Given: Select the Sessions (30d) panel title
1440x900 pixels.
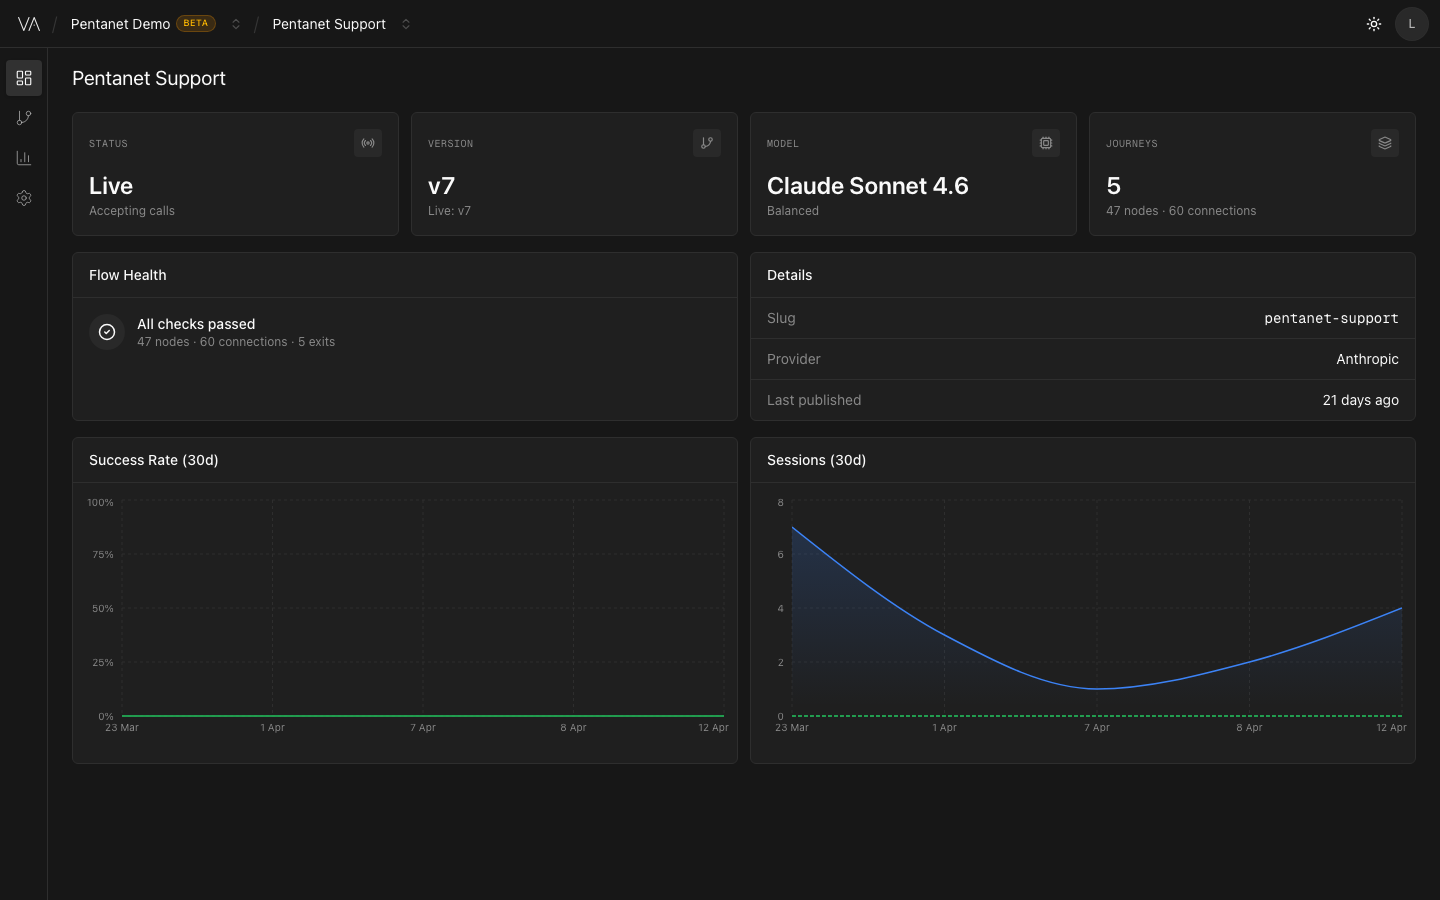Looking at the screenshot, I should click(816, 460).
